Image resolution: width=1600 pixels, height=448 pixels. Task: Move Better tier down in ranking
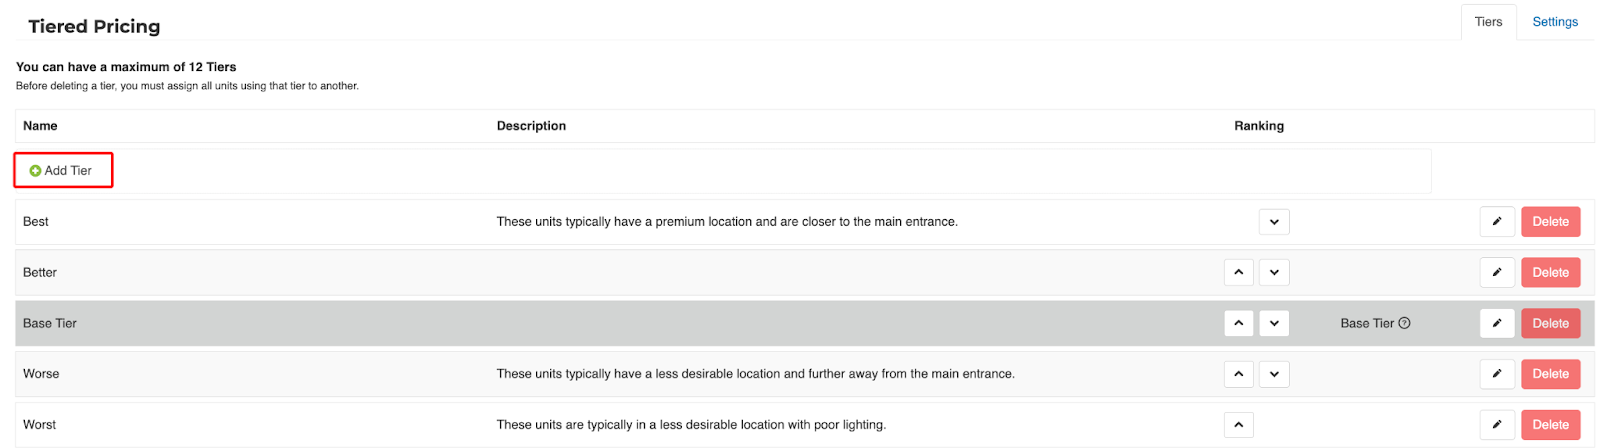click(x=1273, y=272)
